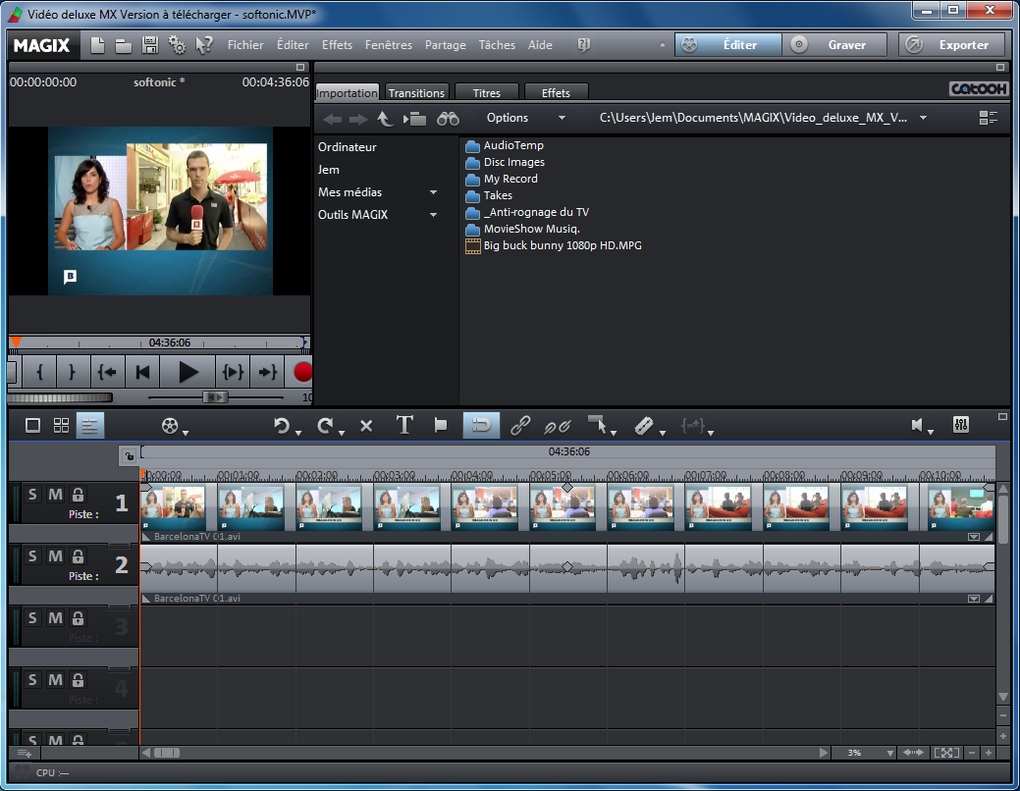Switch to Graver screen
The height and width of the screenshot is (791, 1020).
click(x=835, y=45)
